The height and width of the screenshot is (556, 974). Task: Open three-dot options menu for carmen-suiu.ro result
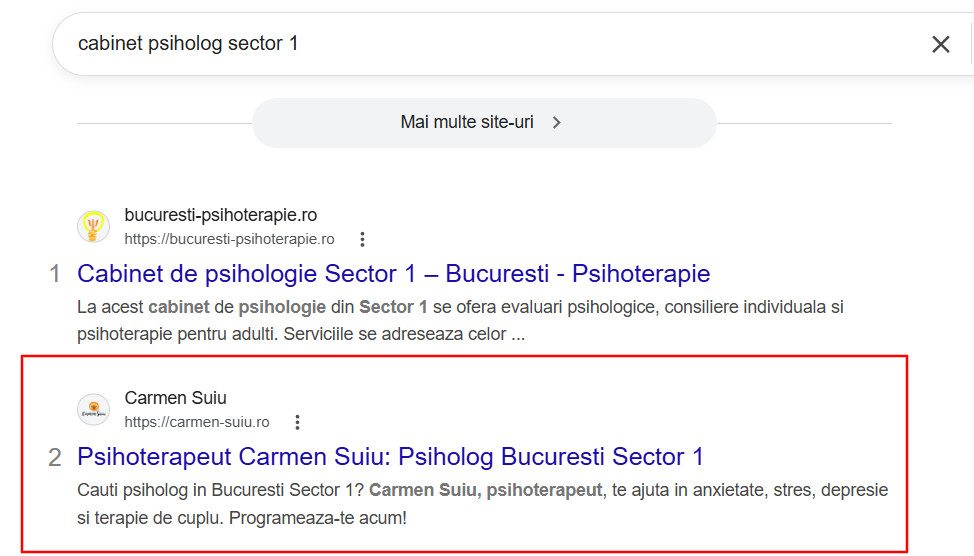pos(298,422)
